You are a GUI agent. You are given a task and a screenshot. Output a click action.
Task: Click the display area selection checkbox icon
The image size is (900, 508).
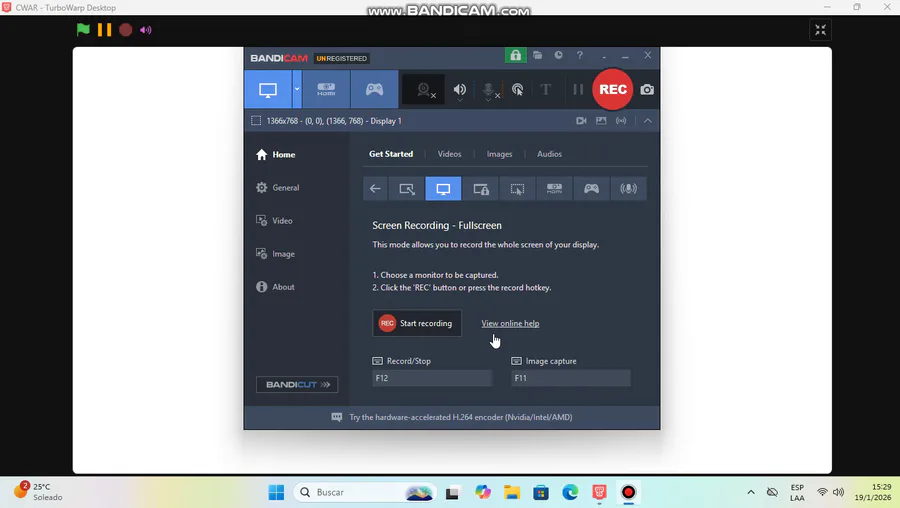(256, 121)
